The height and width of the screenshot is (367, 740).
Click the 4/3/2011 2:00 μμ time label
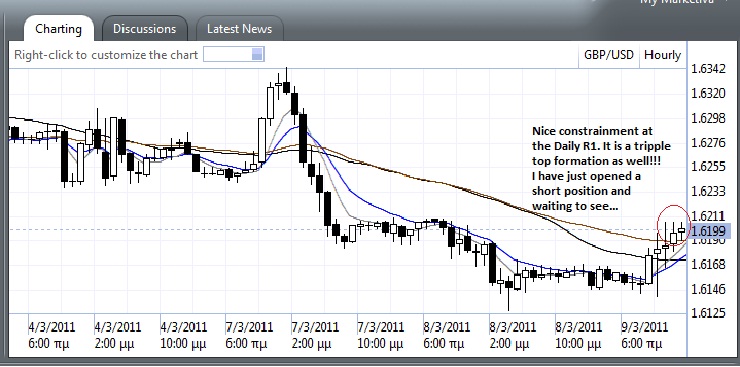[x=117, y=335]
